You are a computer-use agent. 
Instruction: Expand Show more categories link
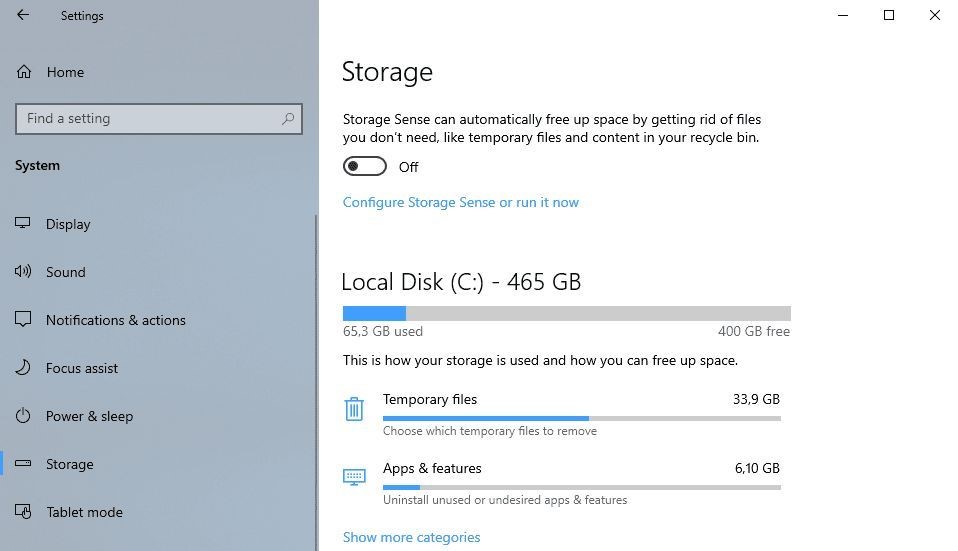pyautogui.click(x=412, y=537)
